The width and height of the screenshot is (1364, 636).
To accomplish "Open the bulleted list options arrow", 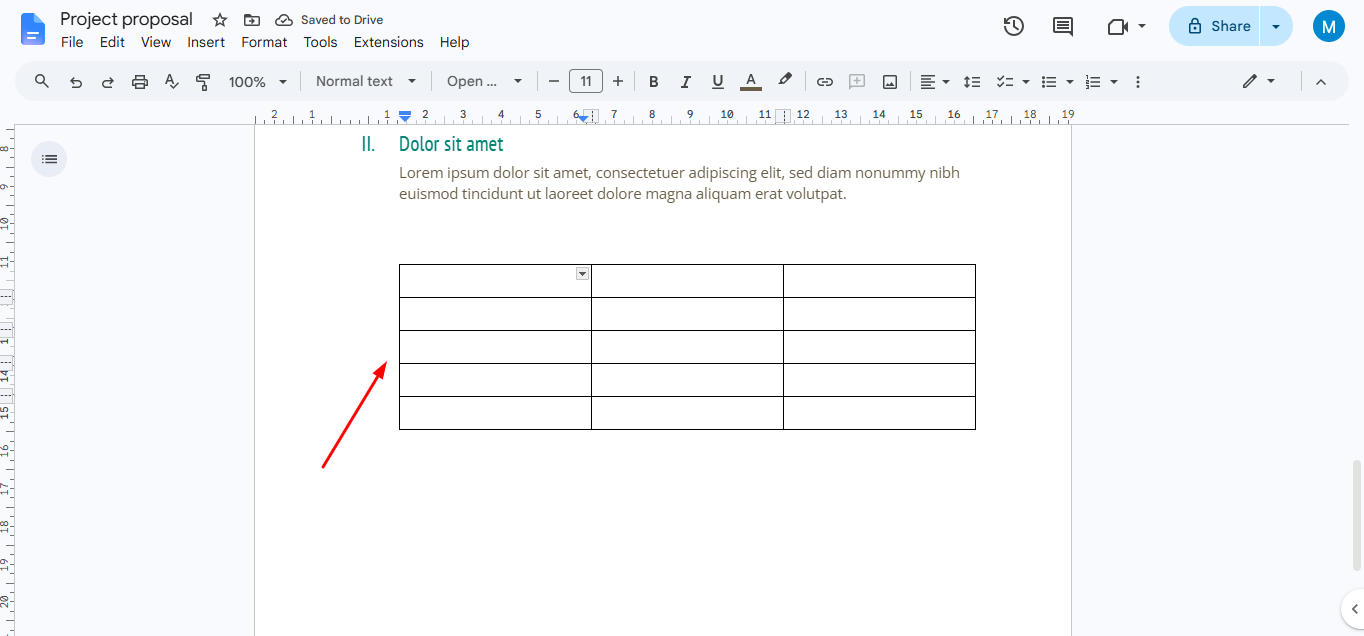I will [1070, 82].
